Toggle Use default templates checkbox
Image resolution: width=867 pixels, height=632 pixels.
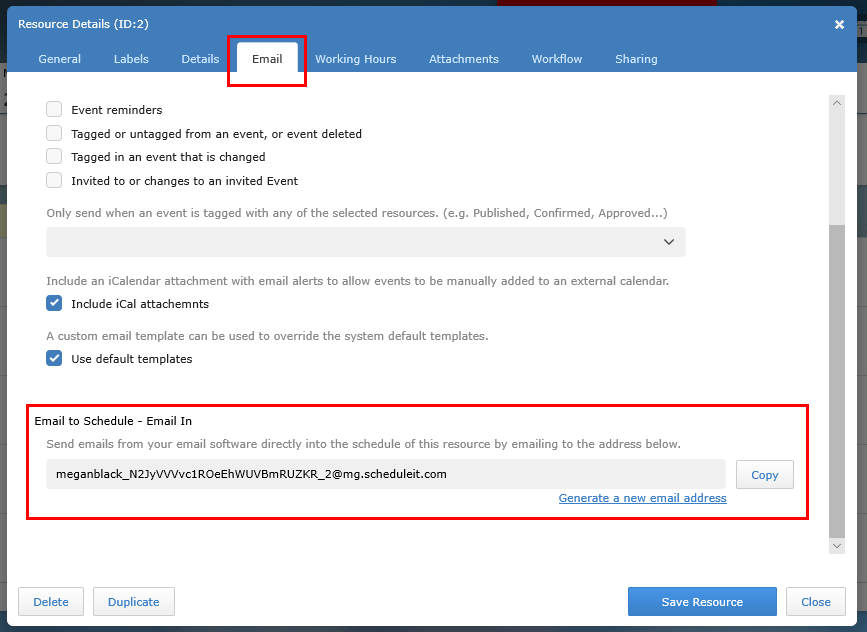pyautogui.click(x=54, y=358)
